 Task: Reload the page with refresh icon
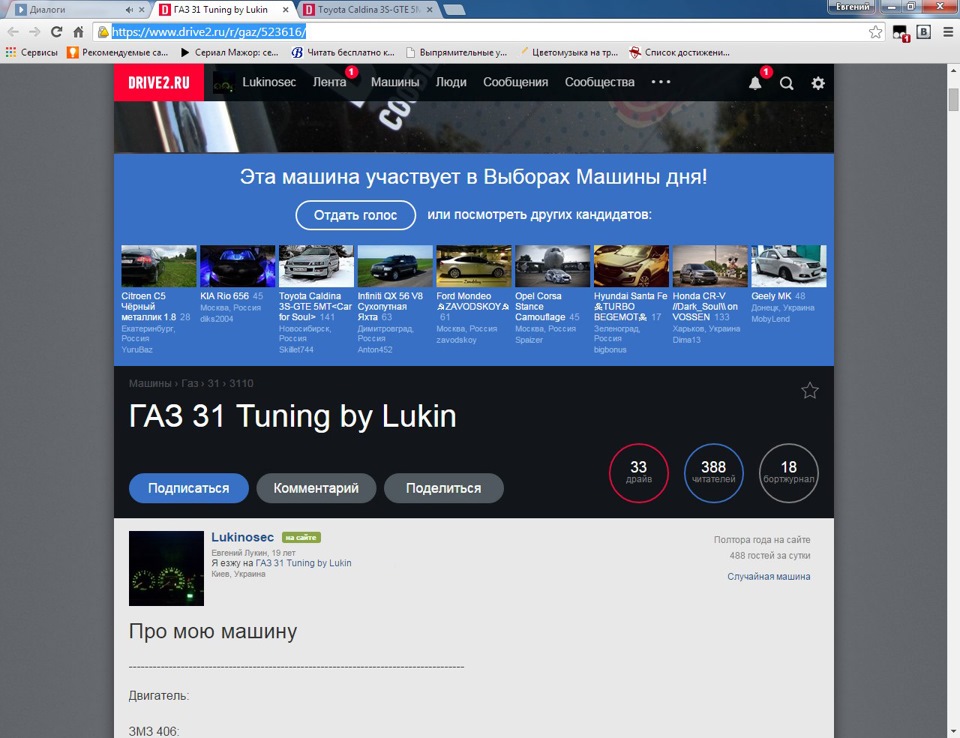tap(56, 32)
